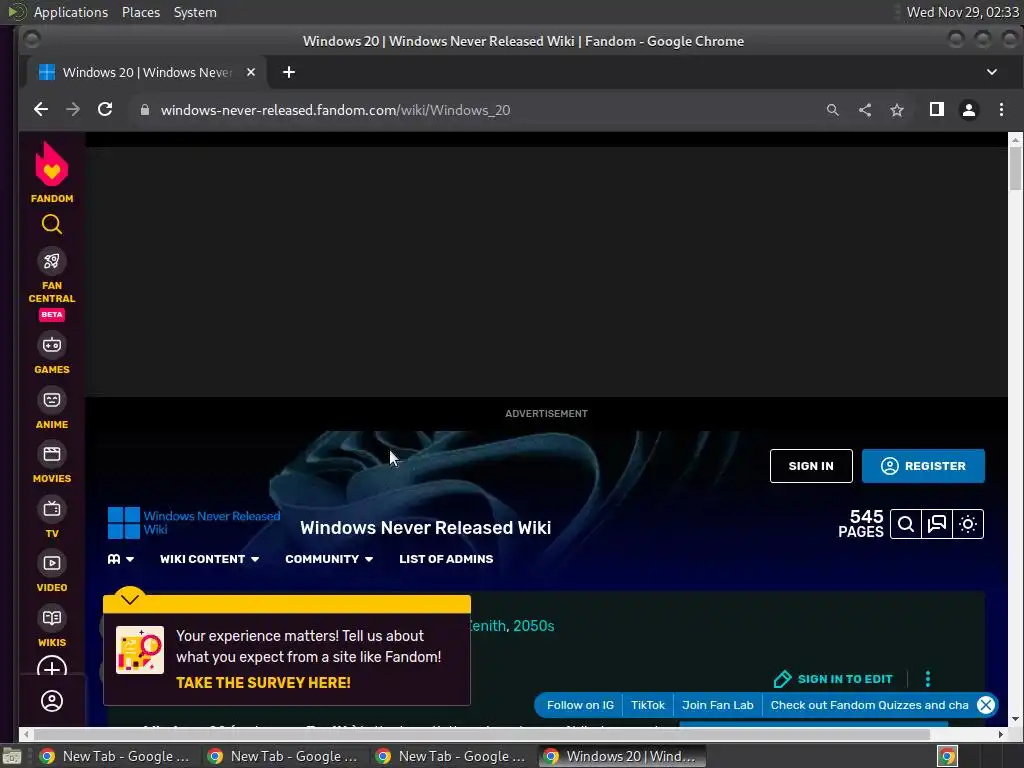
Task: Click the vertical page scrollbar thumb
Action: (x=1015, y=168)
